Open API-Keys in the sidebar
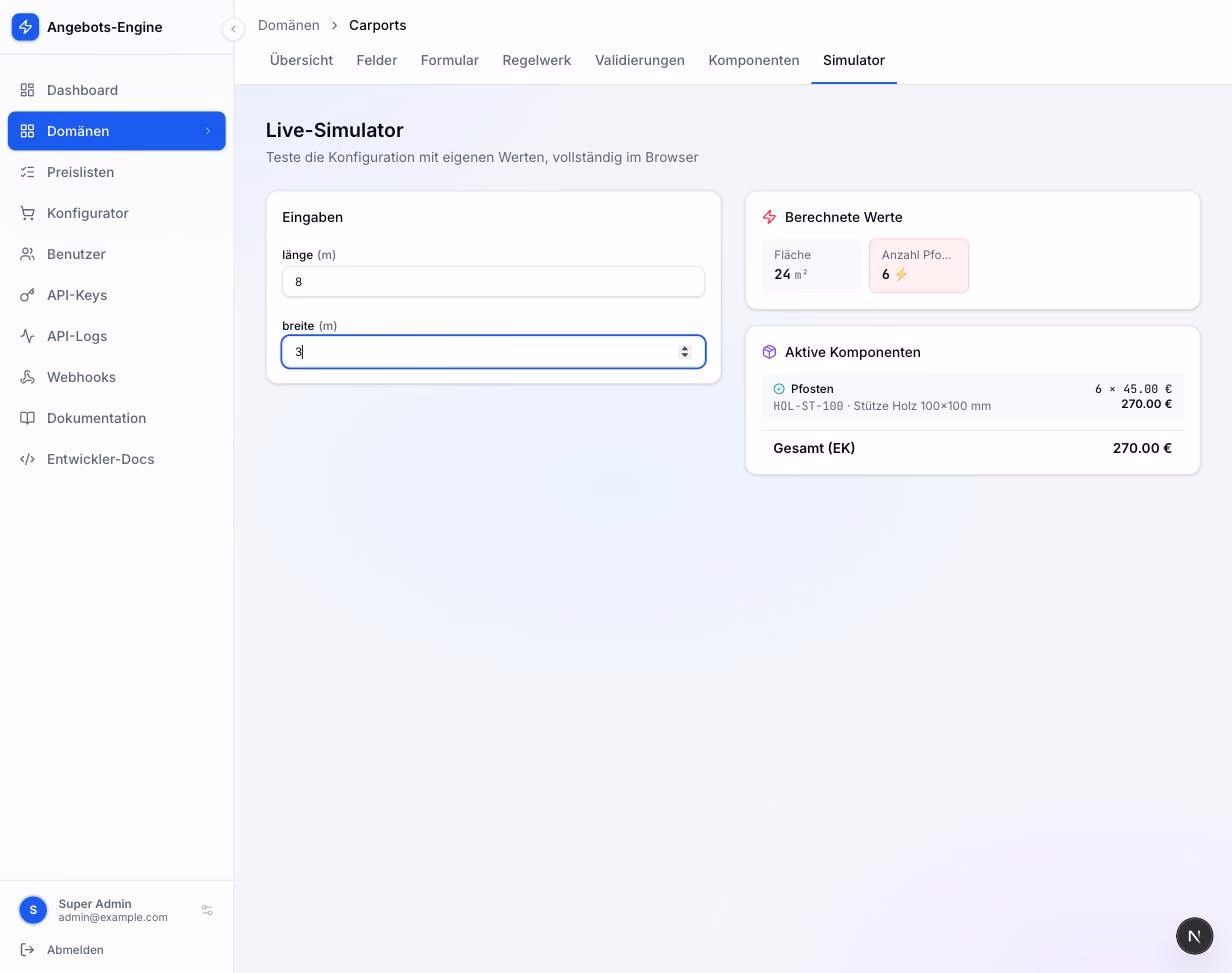The width and height of the screenshot is (1232, 973). (x=117, y=295)
